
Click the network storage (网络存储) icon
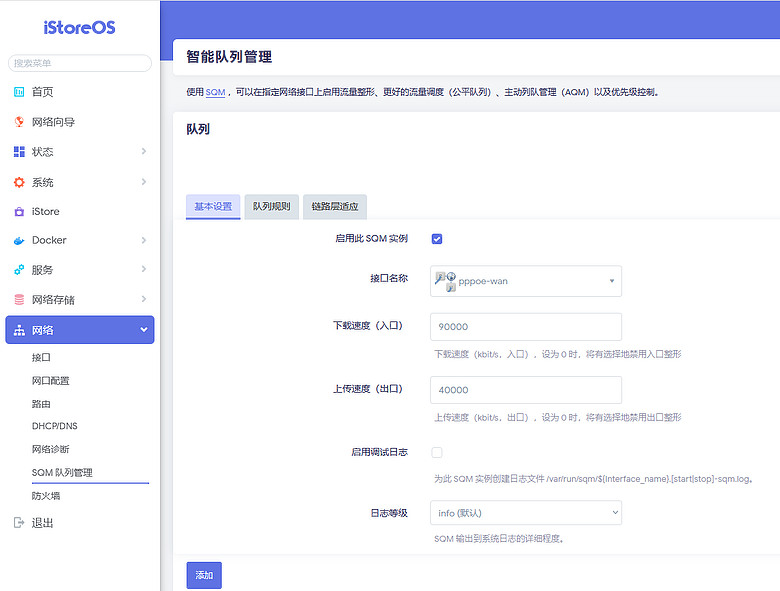click(19, 299)
